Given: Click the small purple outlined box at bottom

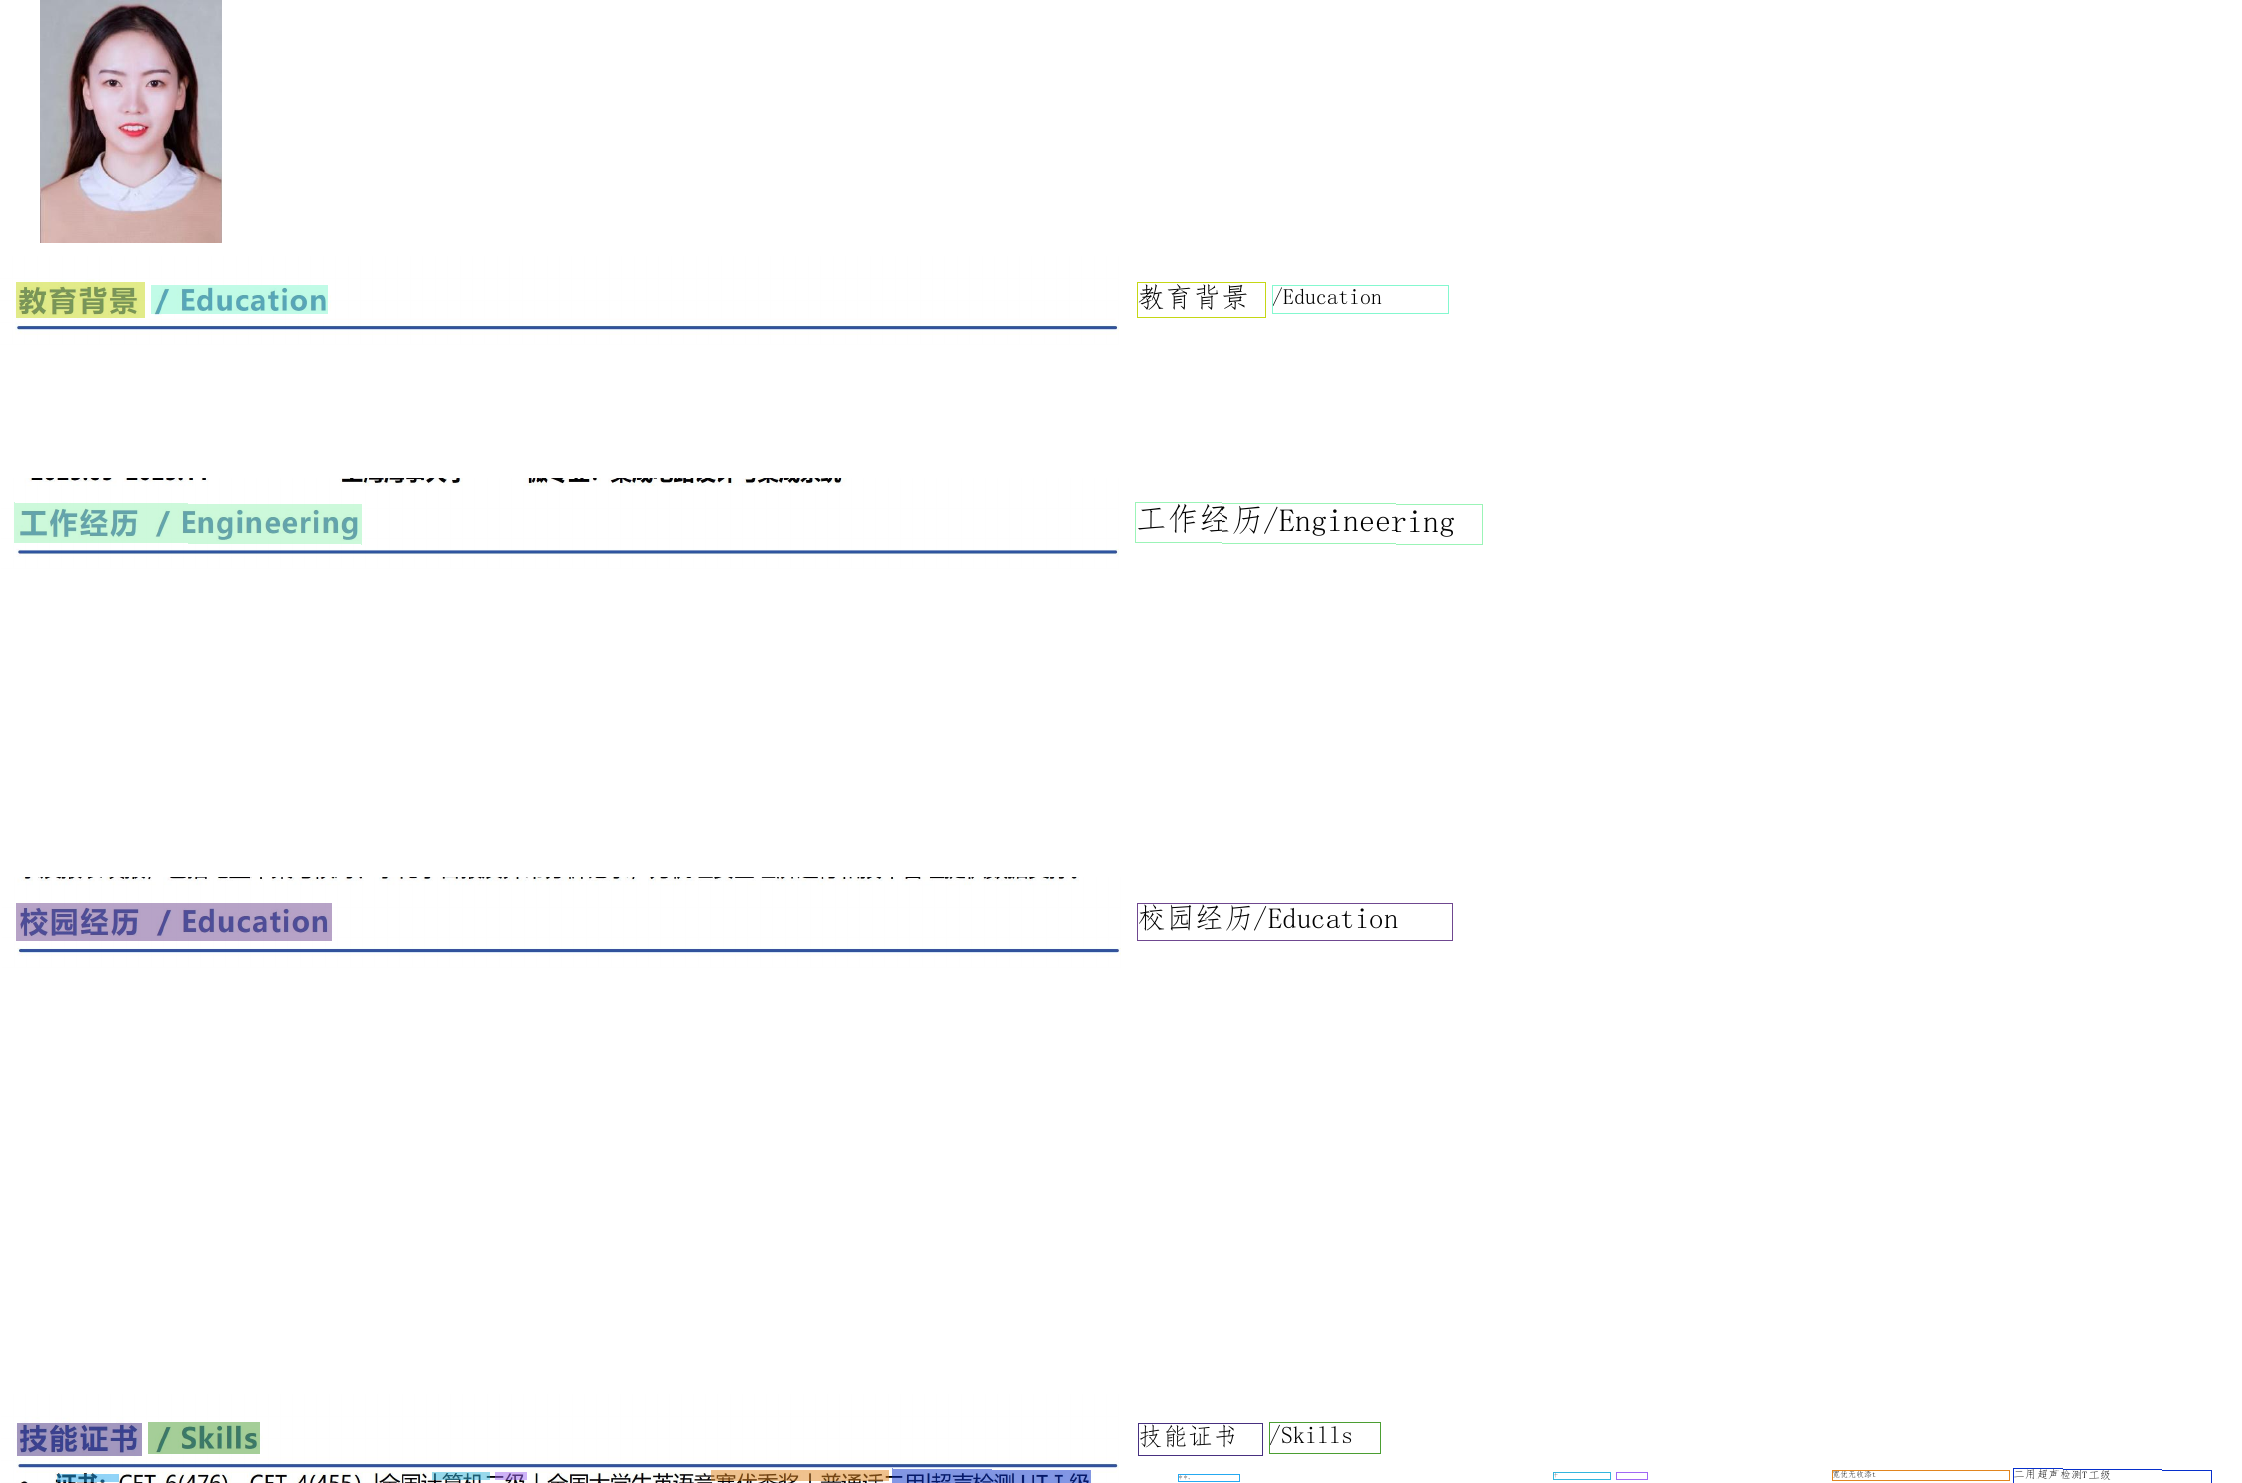Looking at the screenshot, I should [x=1631, y=1476].
